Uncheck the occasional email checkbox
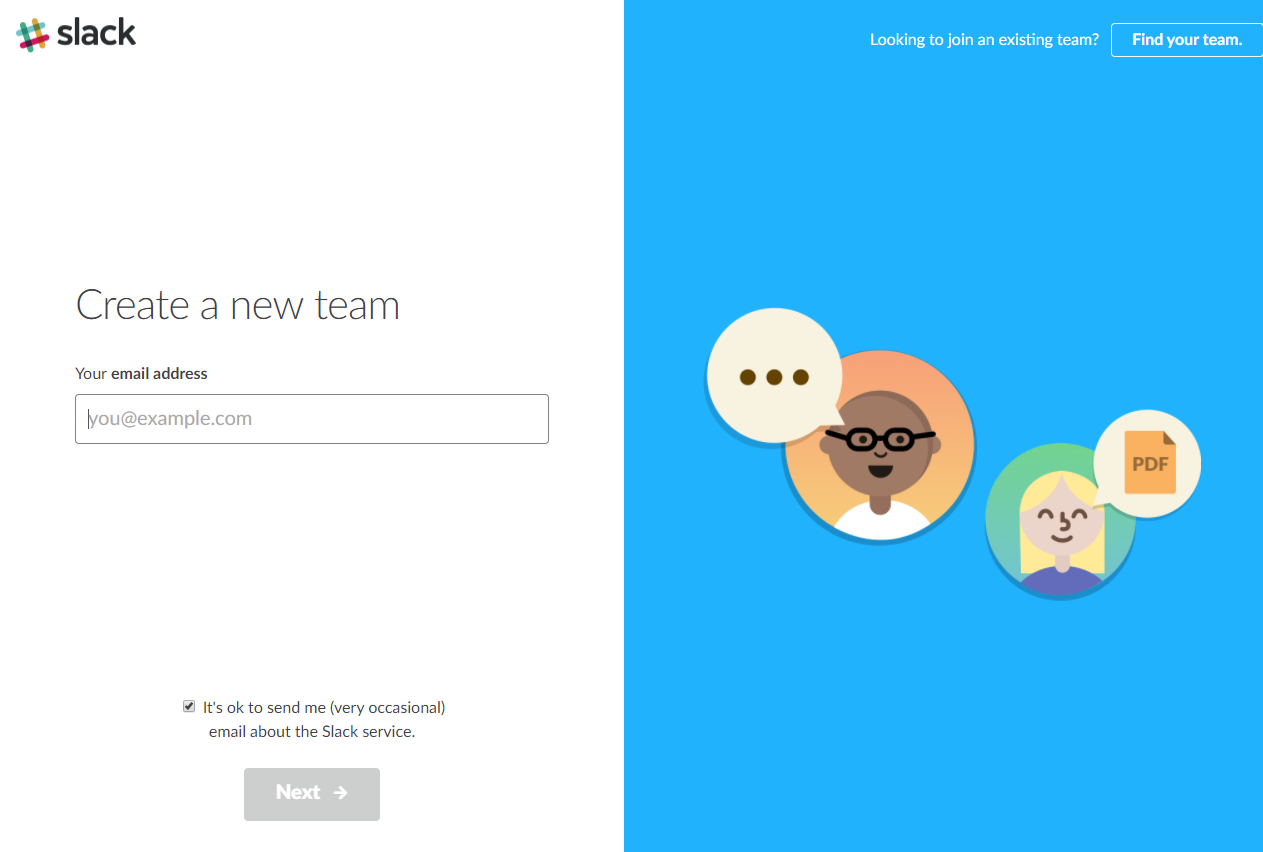The image size is (1263, 852). point(189,706)
